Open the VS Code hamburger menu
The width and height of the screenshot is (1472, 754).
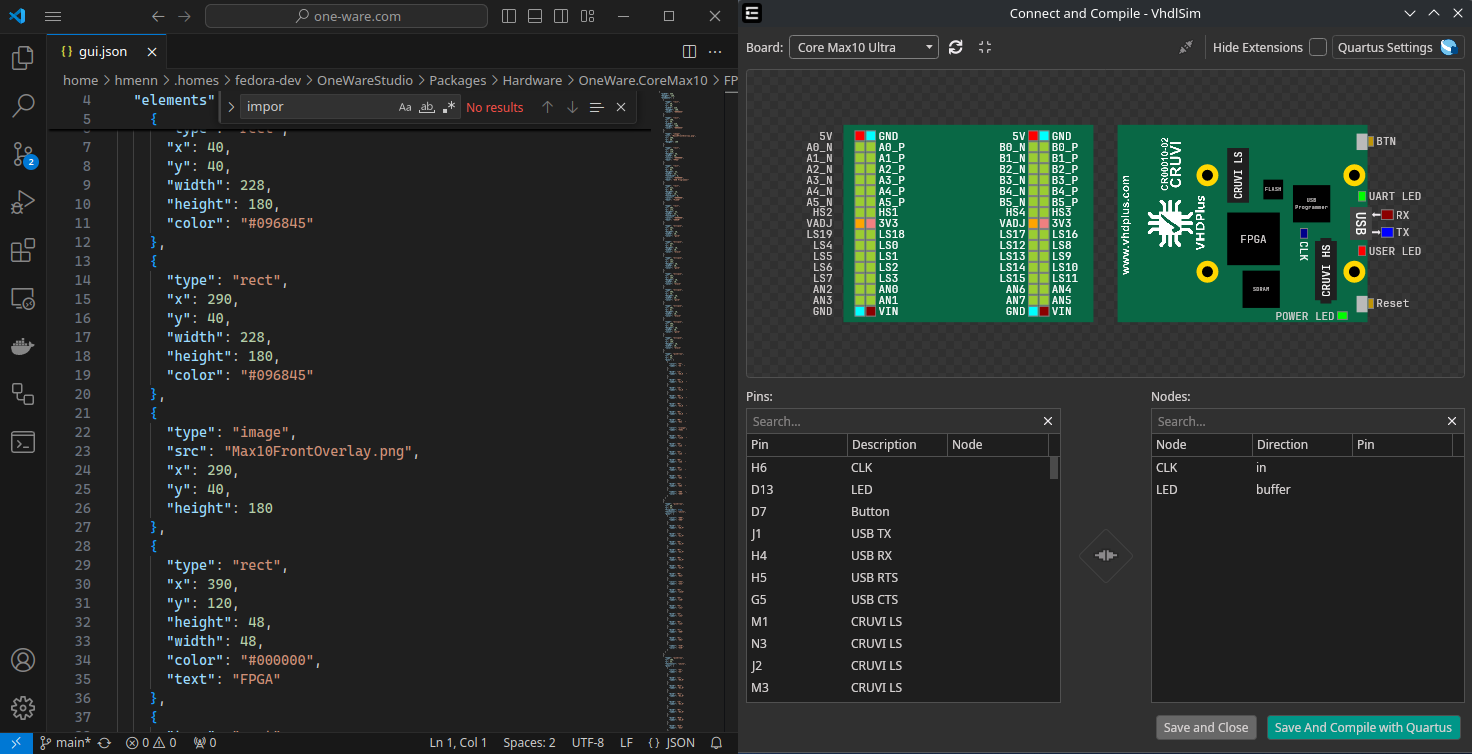[53, 17]
